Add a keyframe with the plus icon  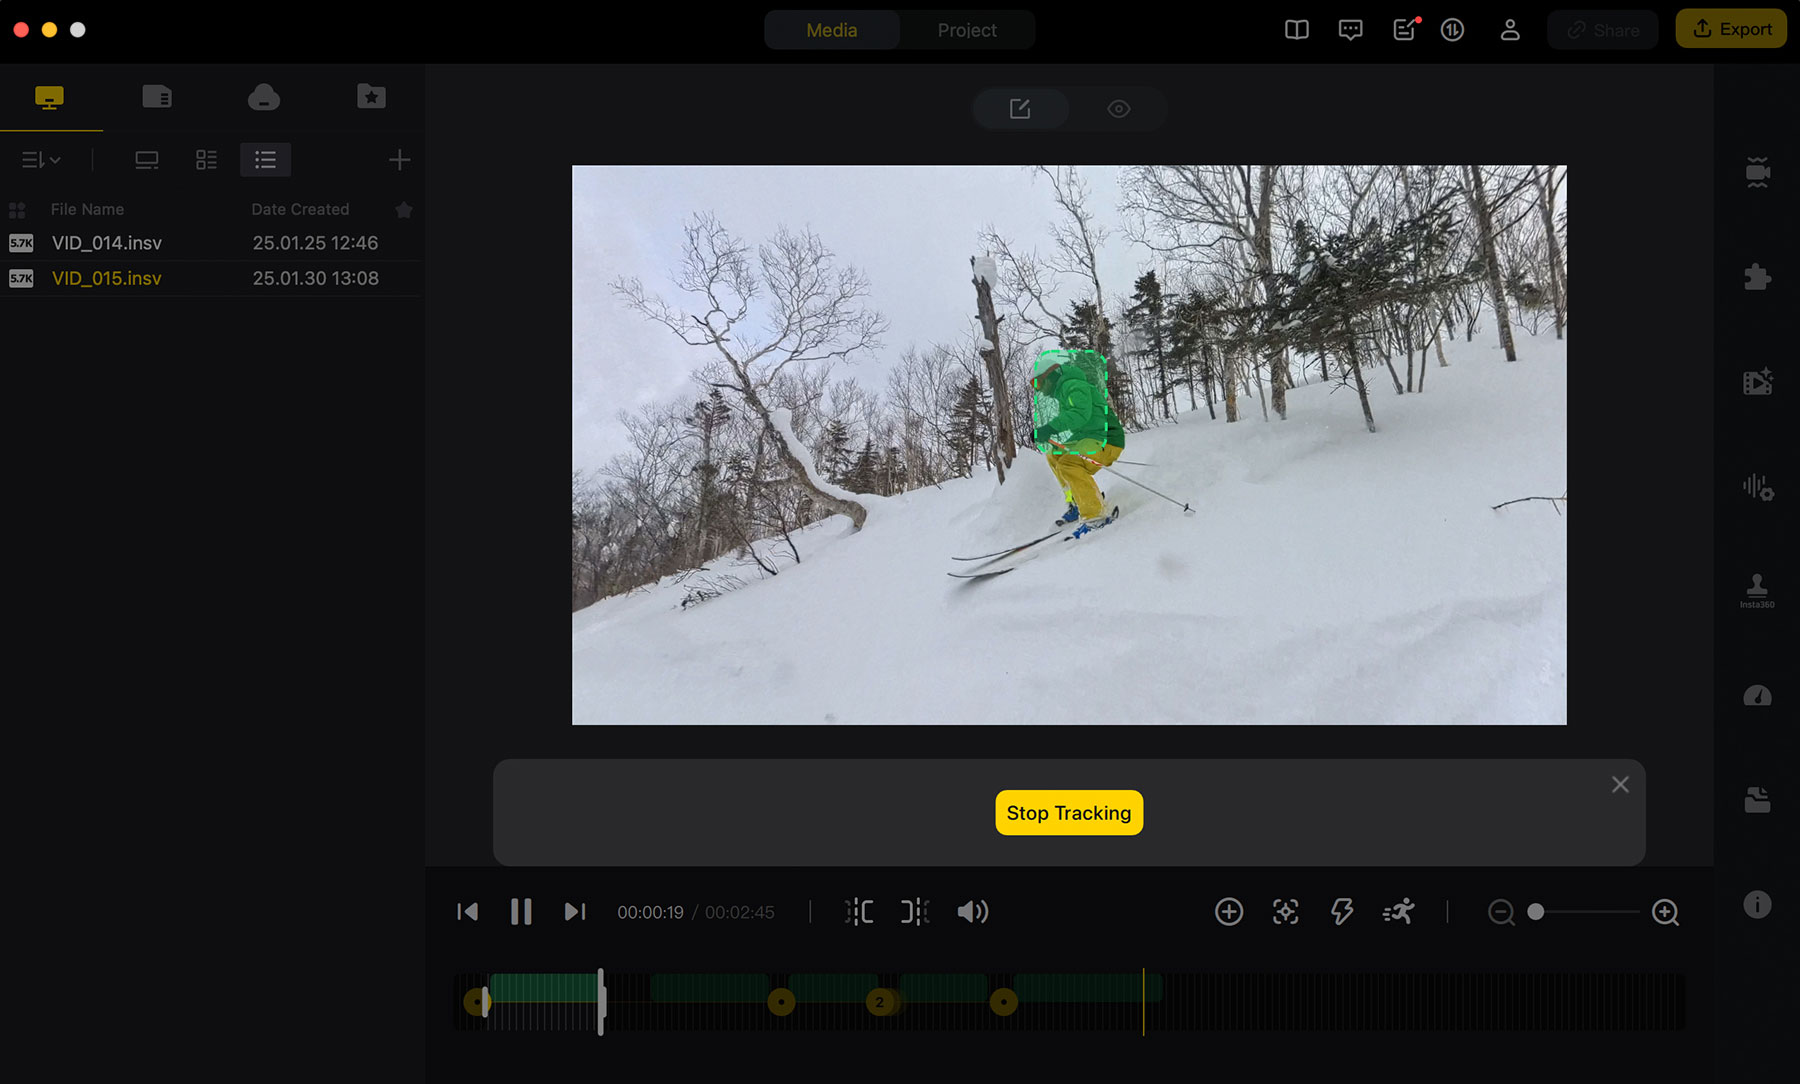1230,912
